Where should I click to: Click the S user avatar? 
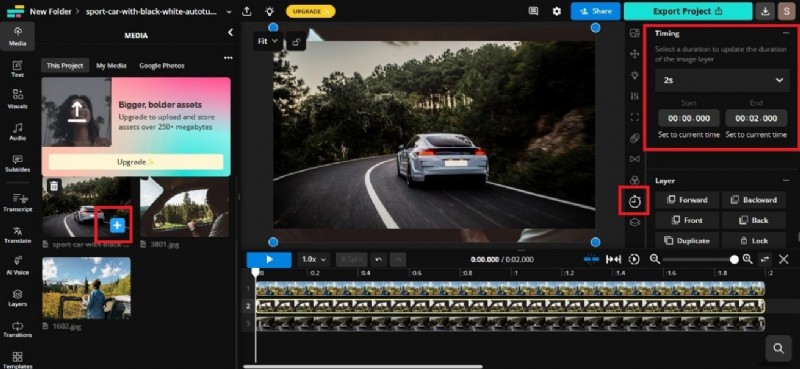tap(786, 11)
